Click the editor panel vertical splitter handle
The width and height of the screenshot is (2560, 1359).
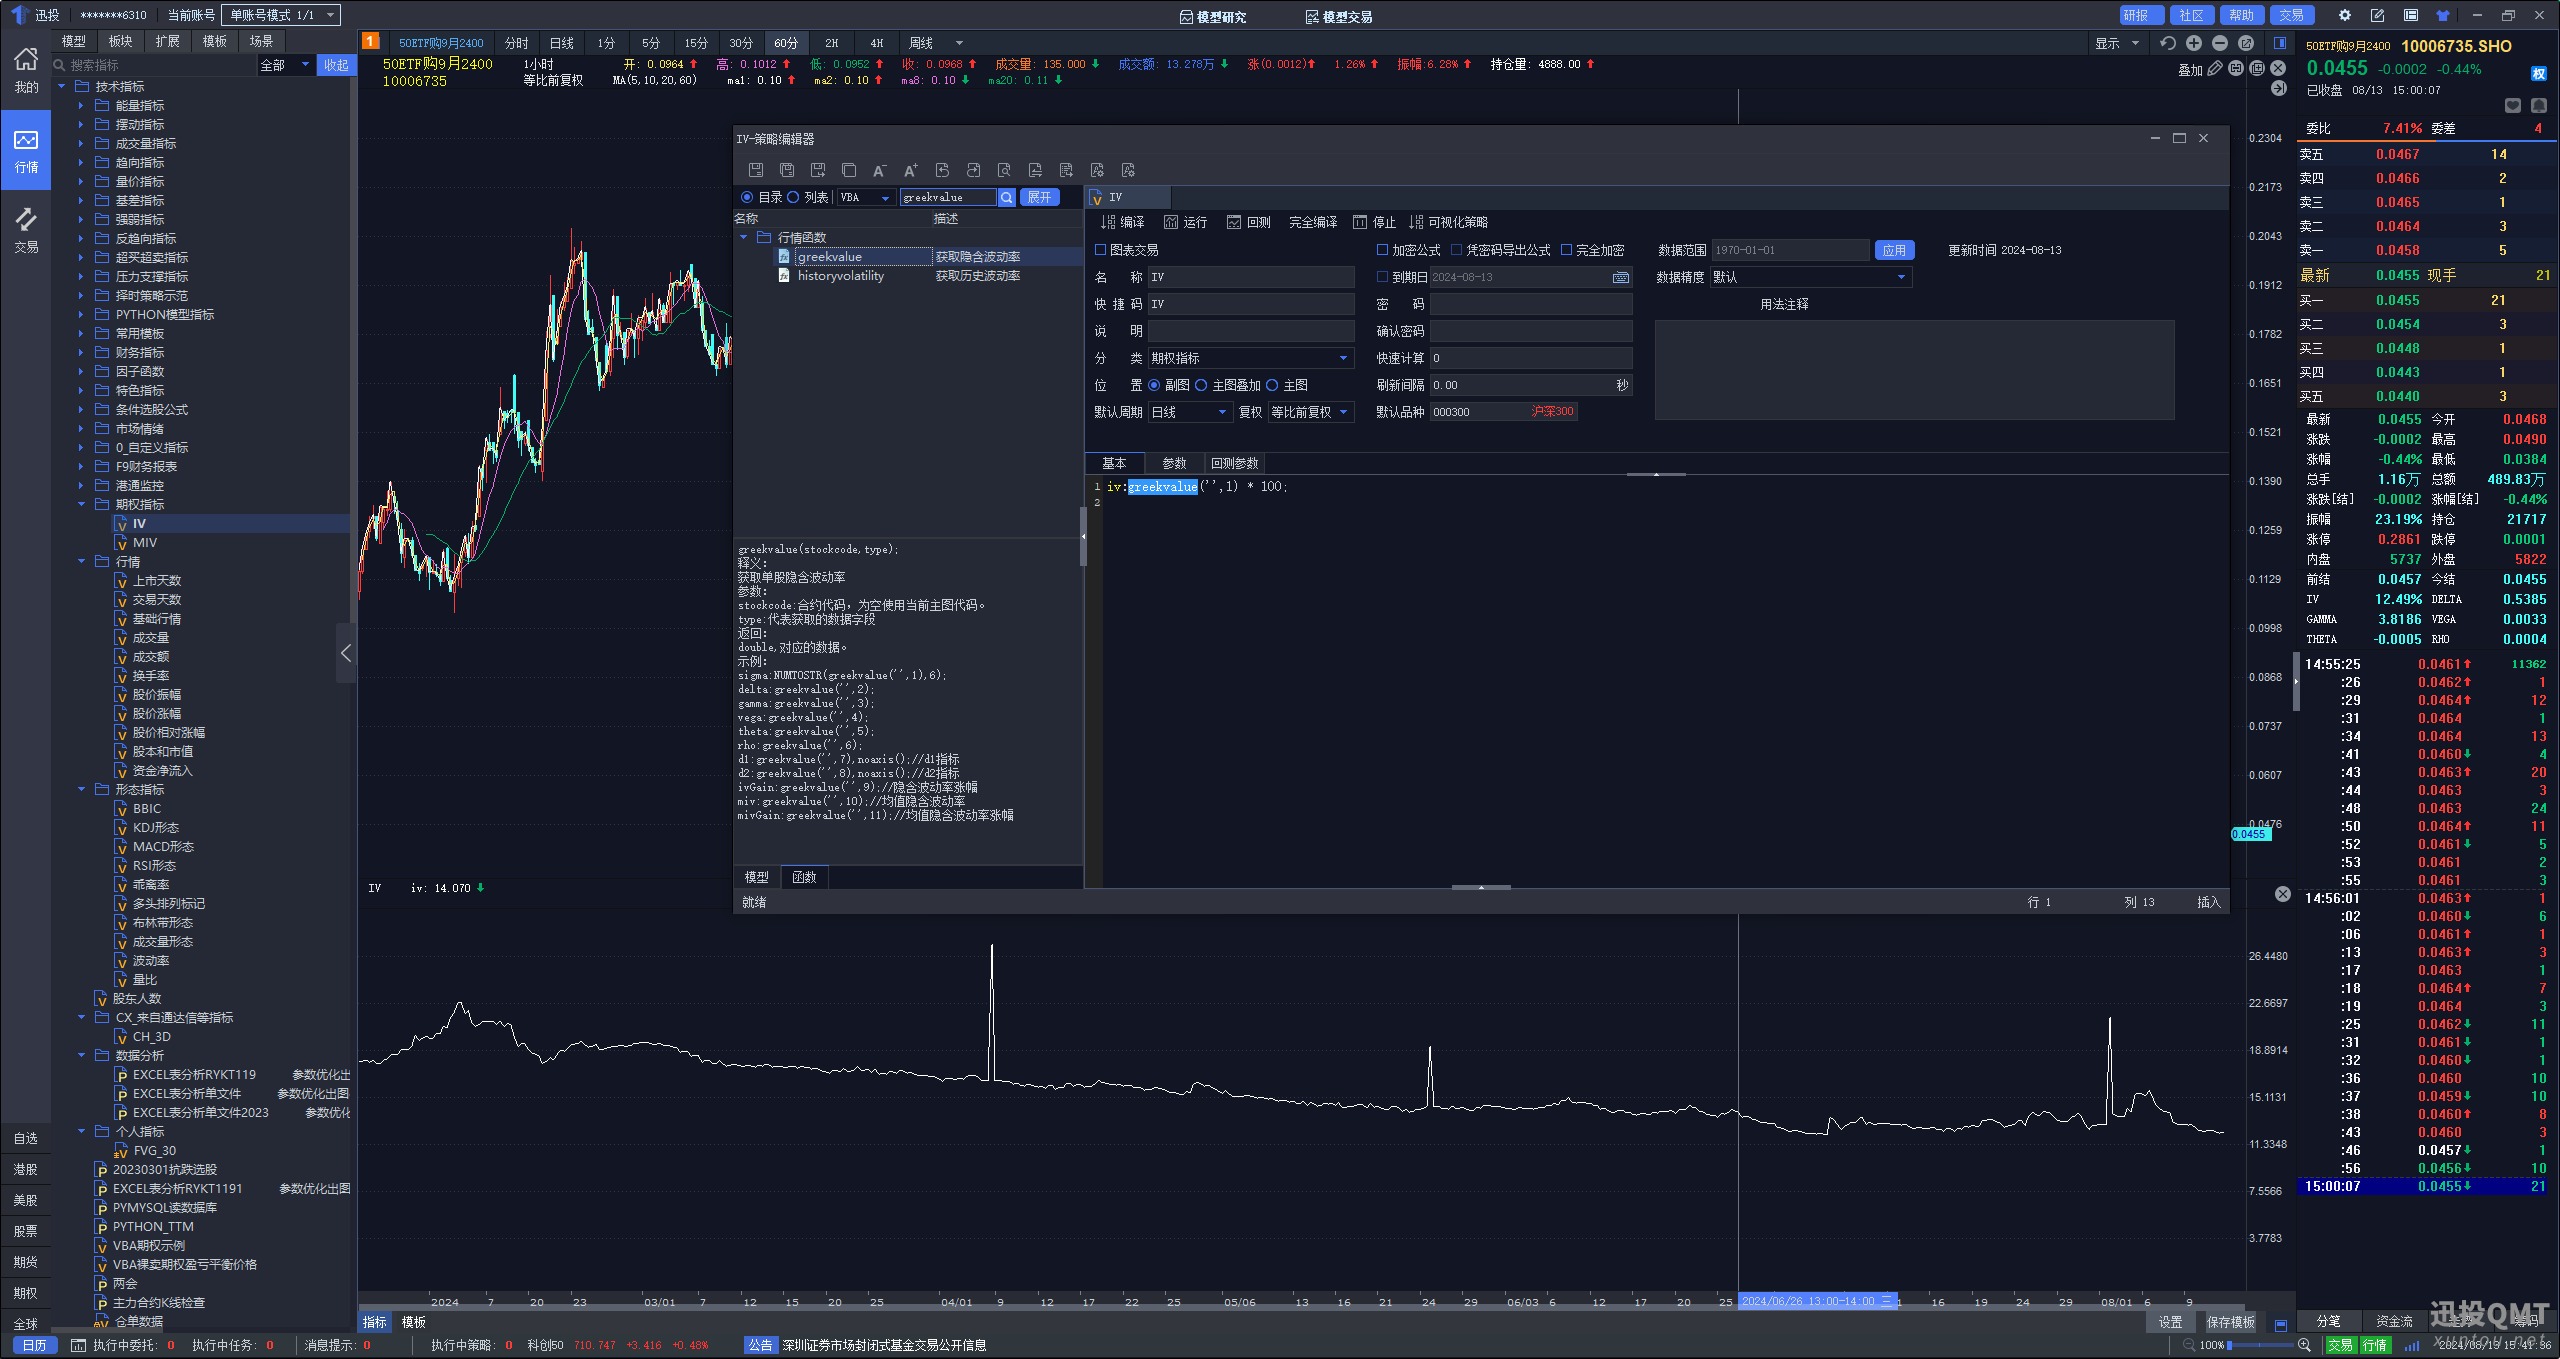coord(1083,537)
